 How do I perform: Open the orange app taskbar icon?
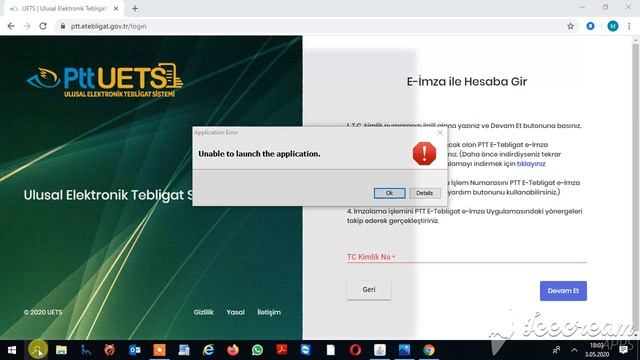(159, 350)
